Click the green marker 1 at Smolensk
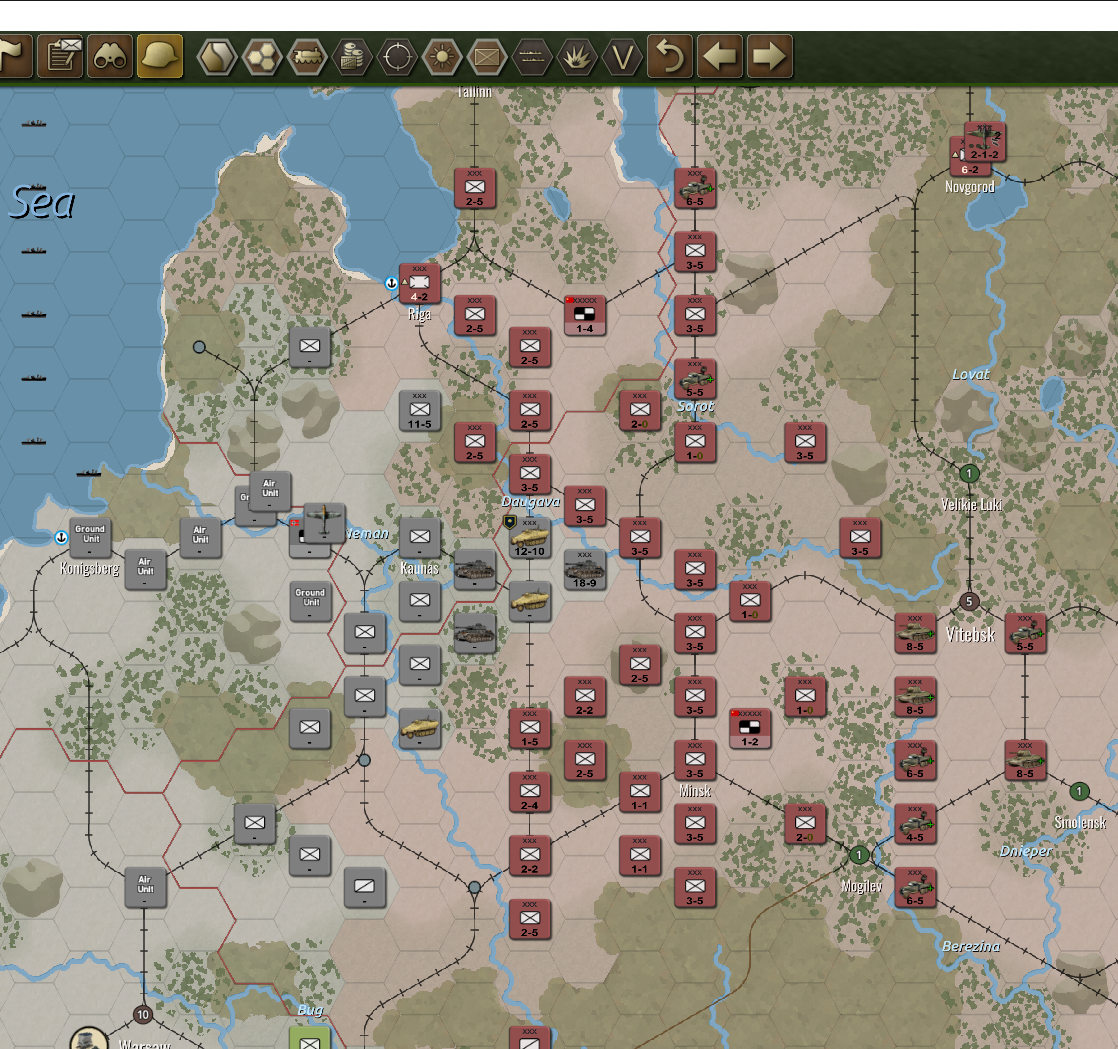The image size is (1118, 1049). pyautogui.click(x=1079, y=792)
